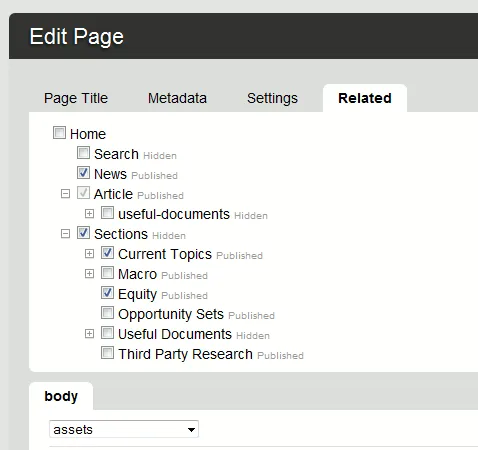
Task: Expand the Current Topics node
Action: click(89, 254)
